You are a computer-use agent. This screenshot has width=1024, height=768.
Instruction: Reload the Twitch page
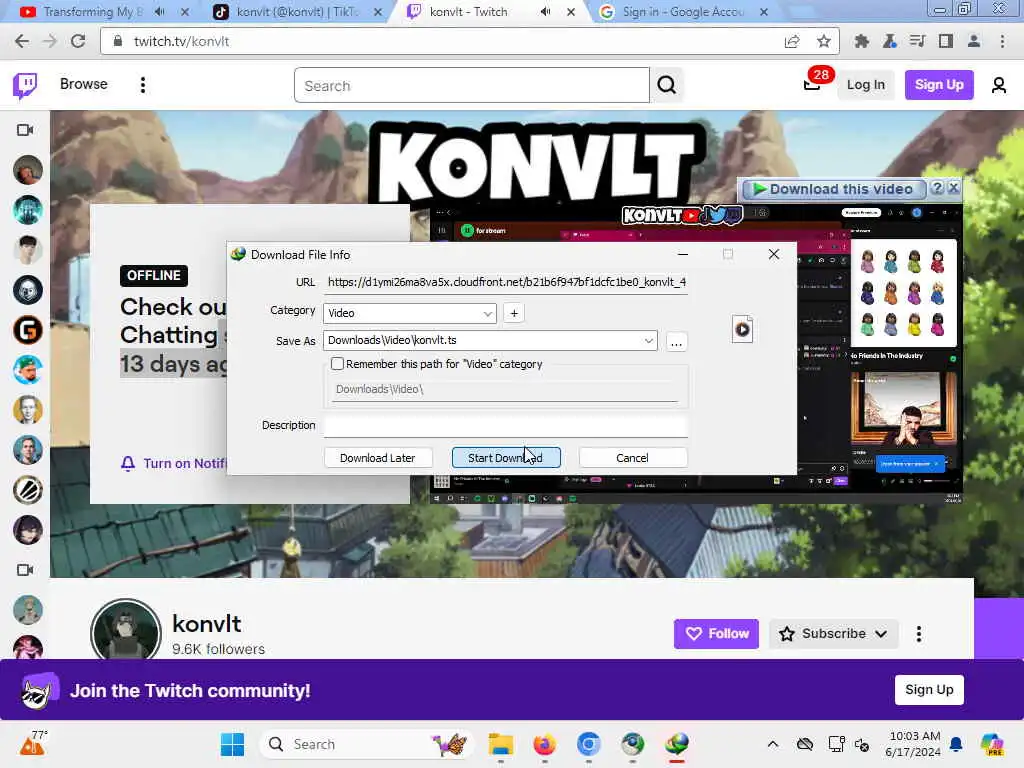click(x=78, y=41)
